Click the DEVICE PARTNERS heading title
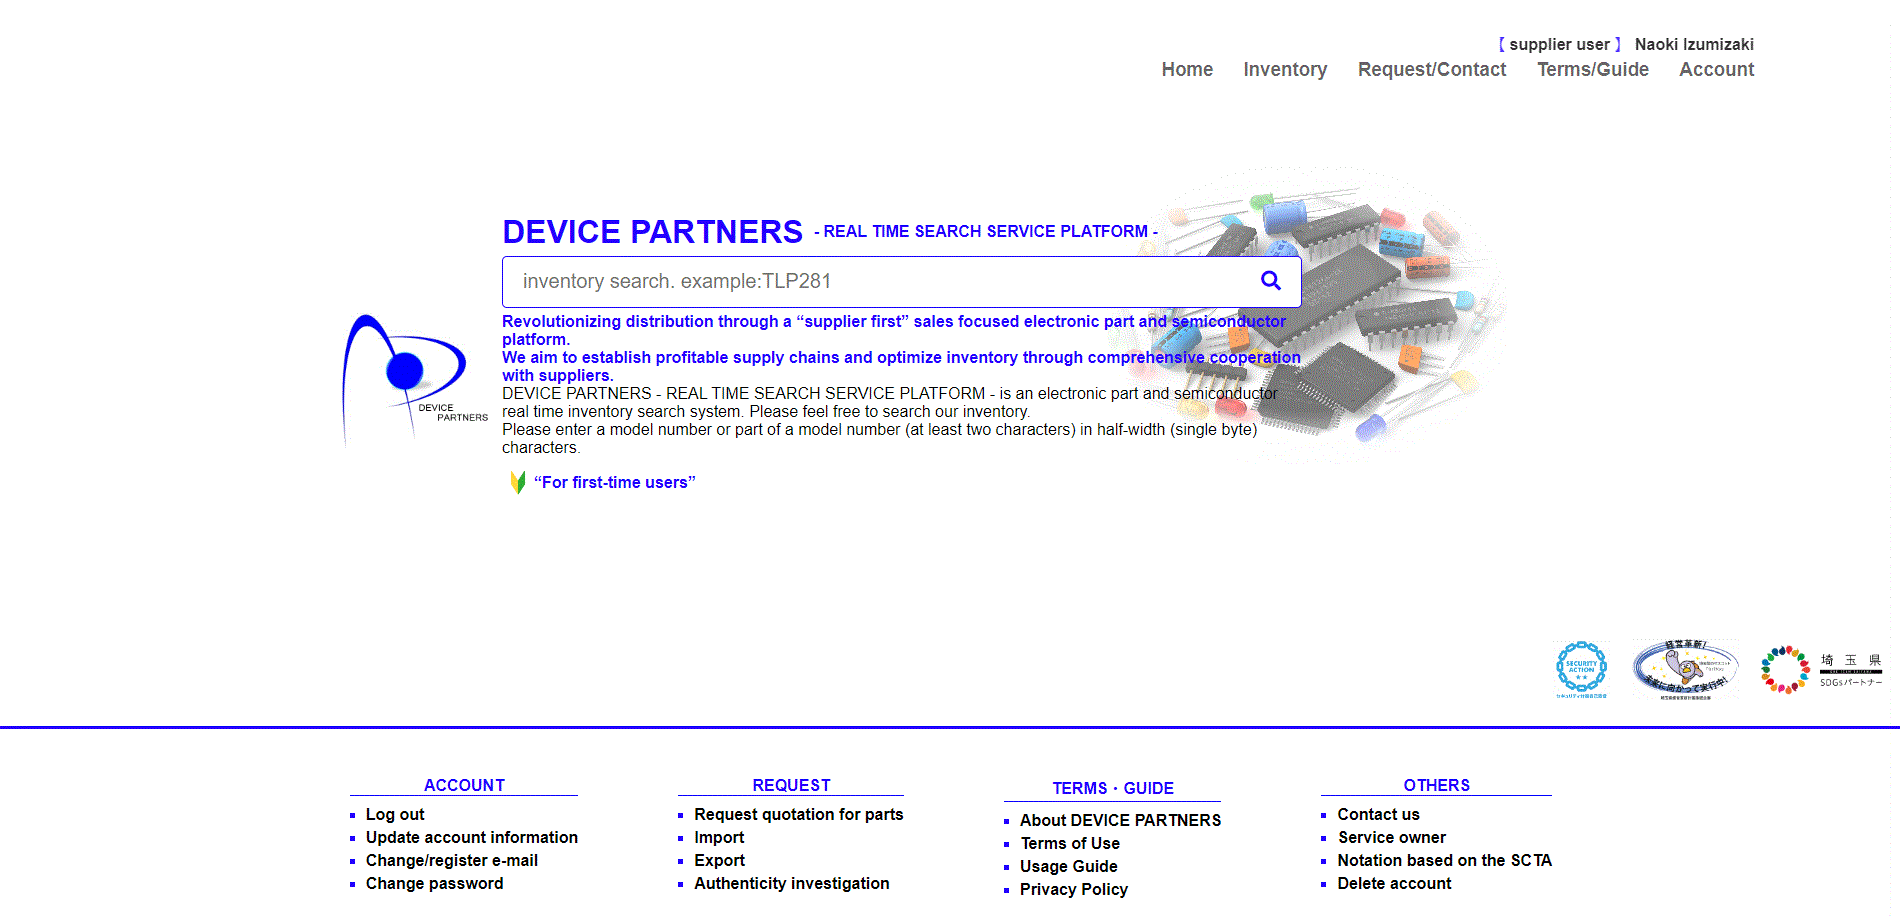 click(652, 231)
